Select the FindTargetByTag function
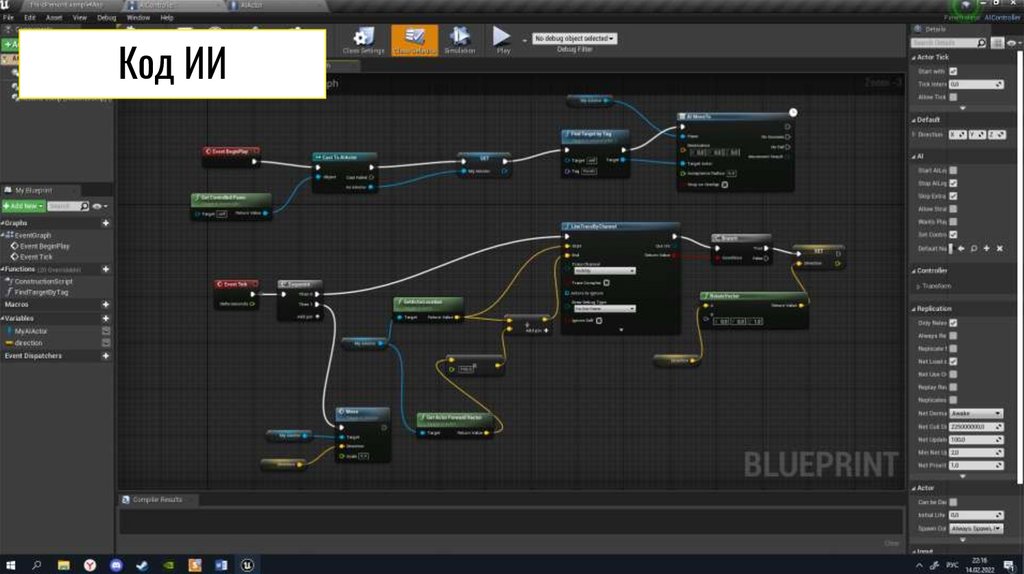This screenshot has height=574, width=1024. pos(41,292)
